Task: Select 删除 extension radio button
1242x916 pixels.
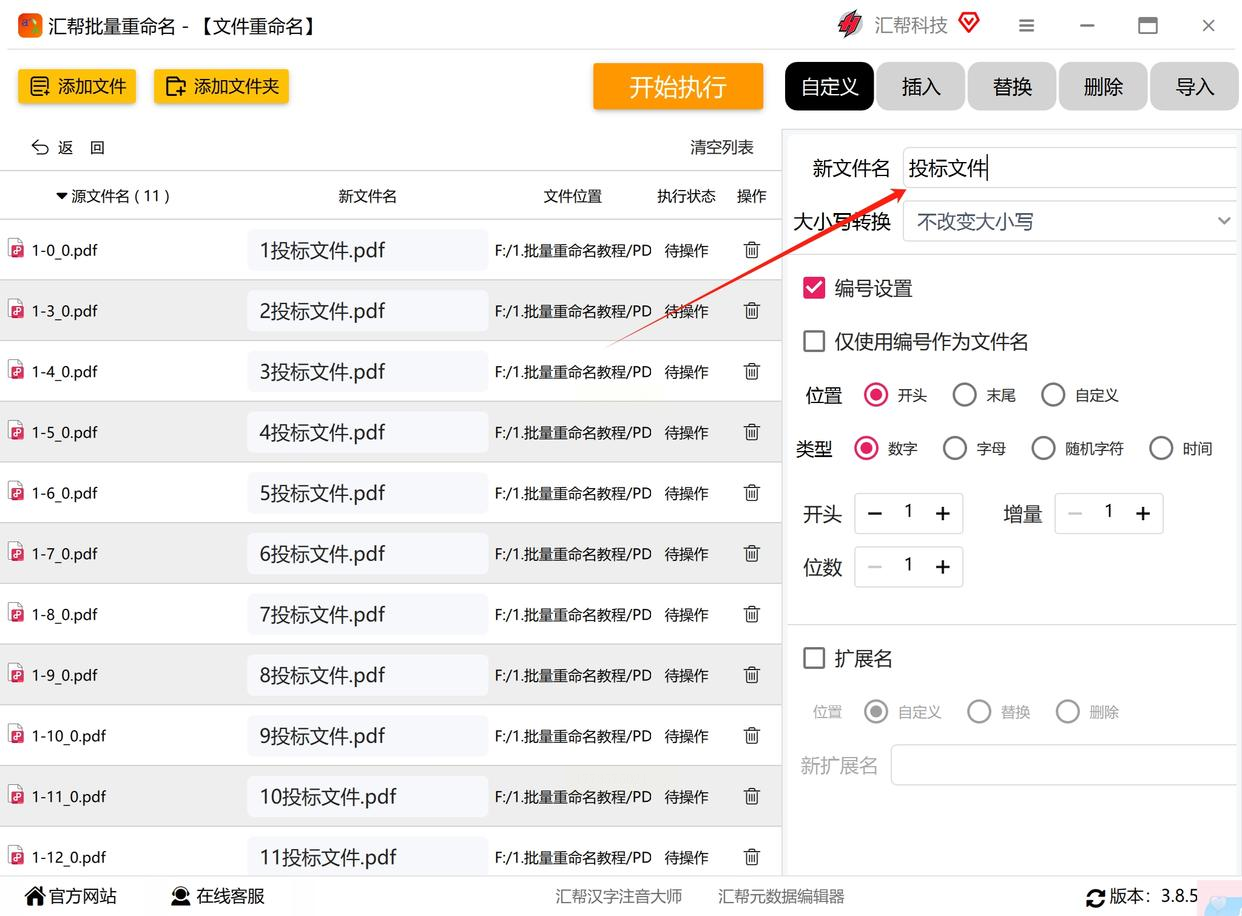Action: pyautogui.click(x=1068, y=712)
